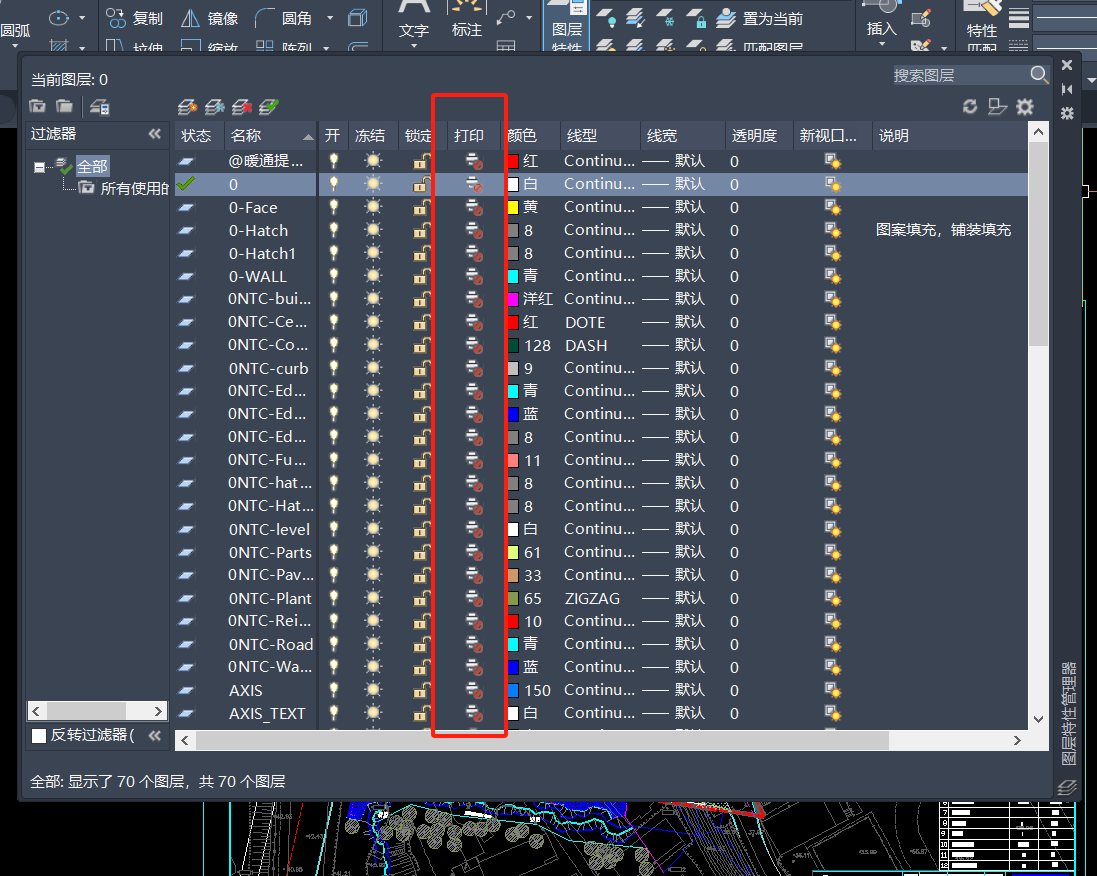1097x876 pixels.
Task: Click the New Layer icon in toolbar
Action: [187, 106]
